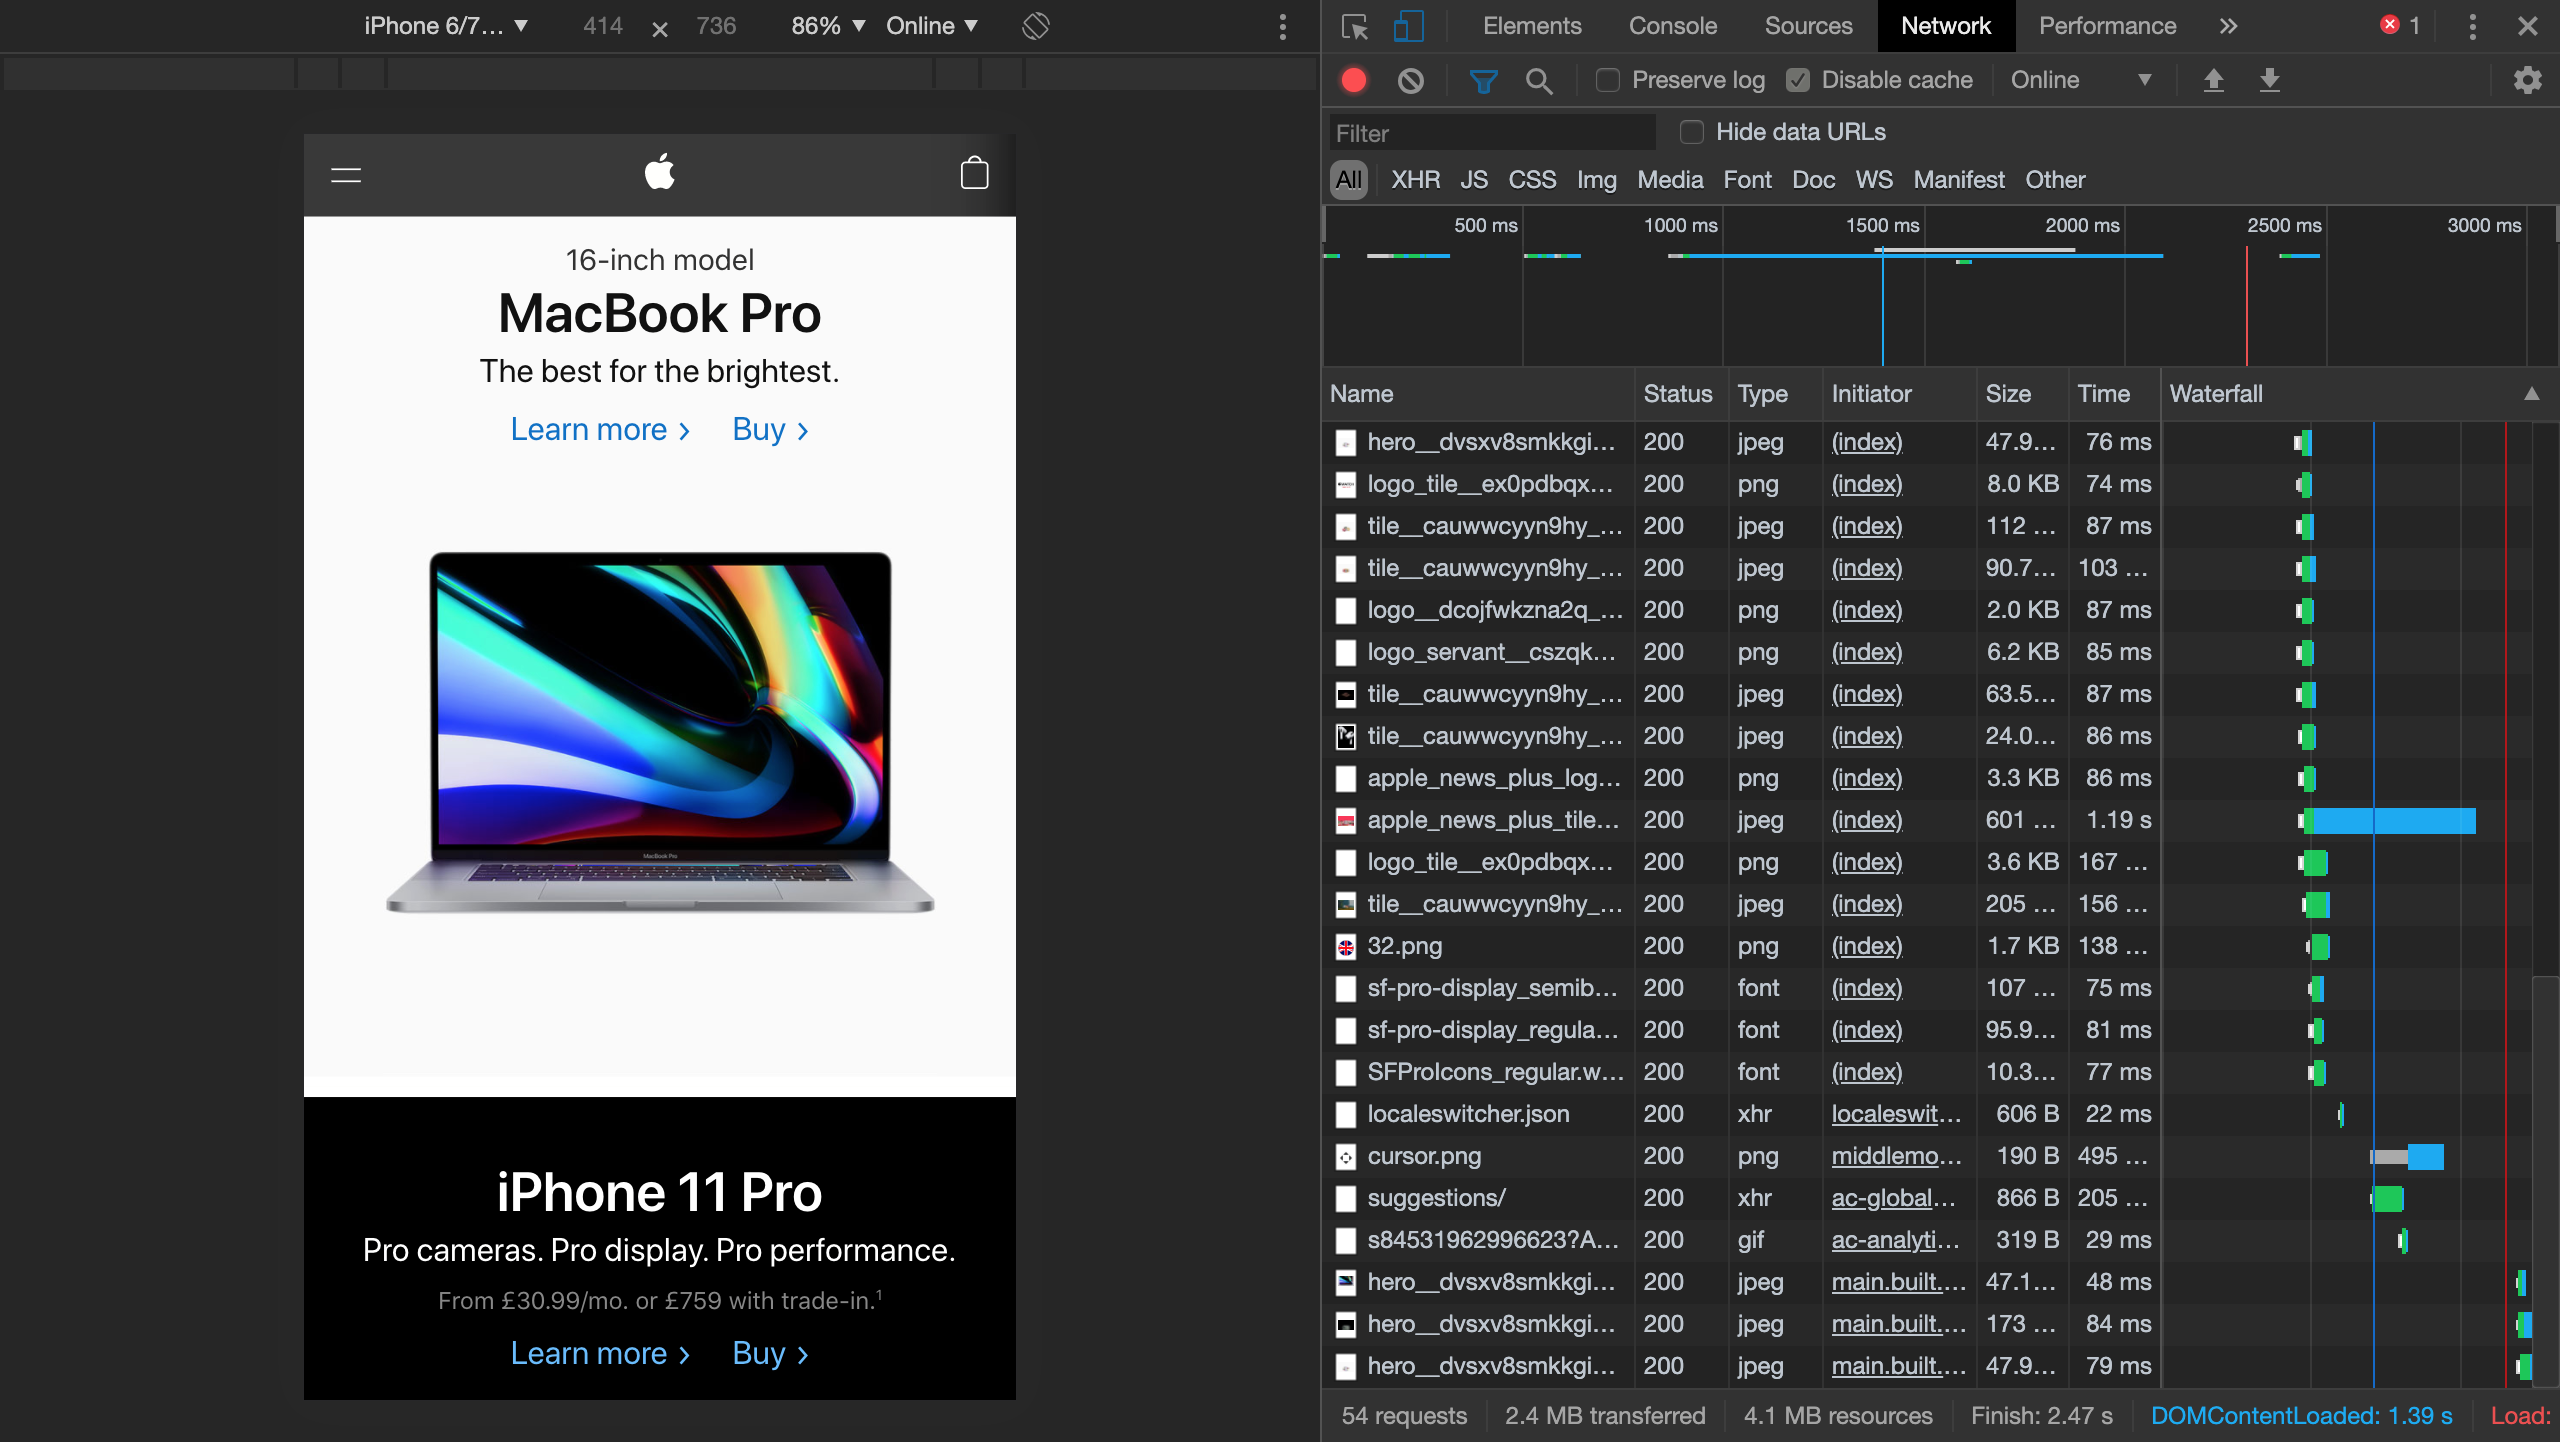Switch to the Elements tab
The width and height of the screenshot is (2560, 1442).
pos(1531,26)
